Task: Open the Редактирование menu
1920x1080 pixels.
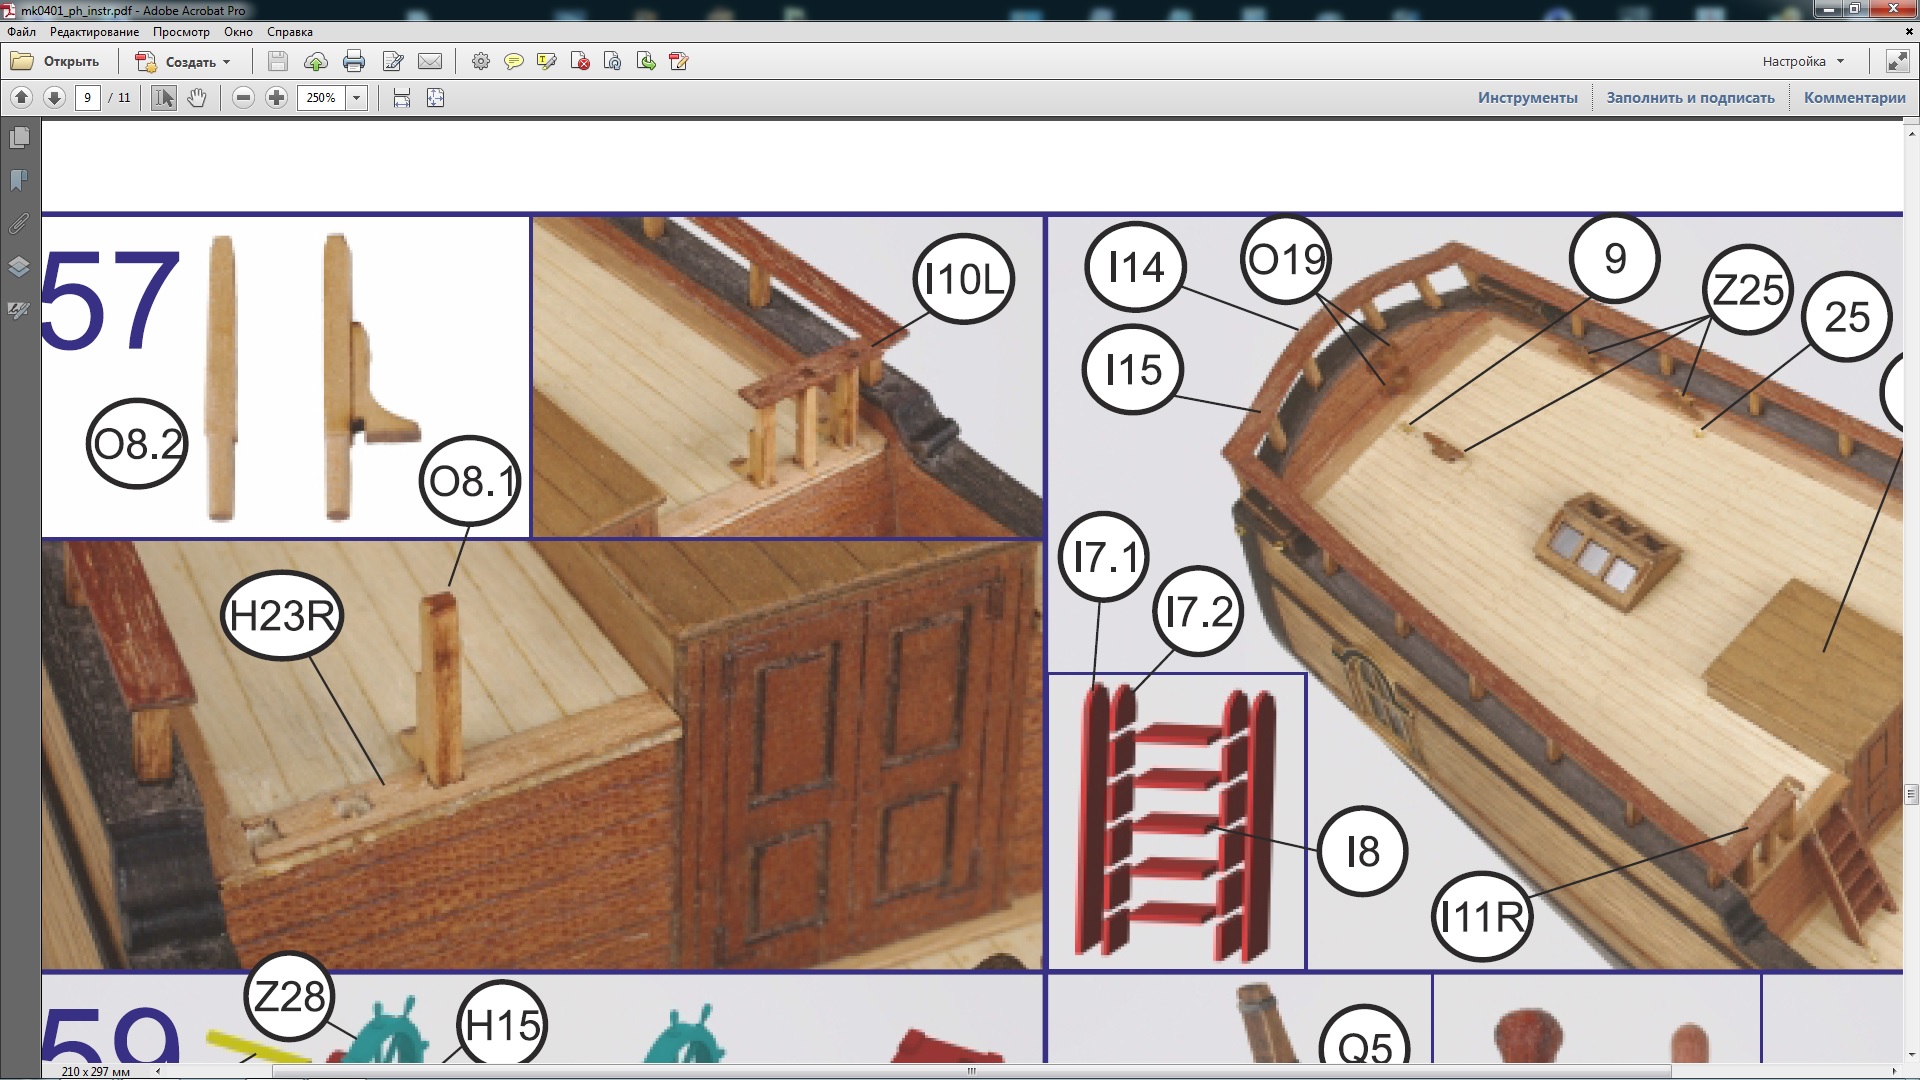Action: [x=95, y=32]
